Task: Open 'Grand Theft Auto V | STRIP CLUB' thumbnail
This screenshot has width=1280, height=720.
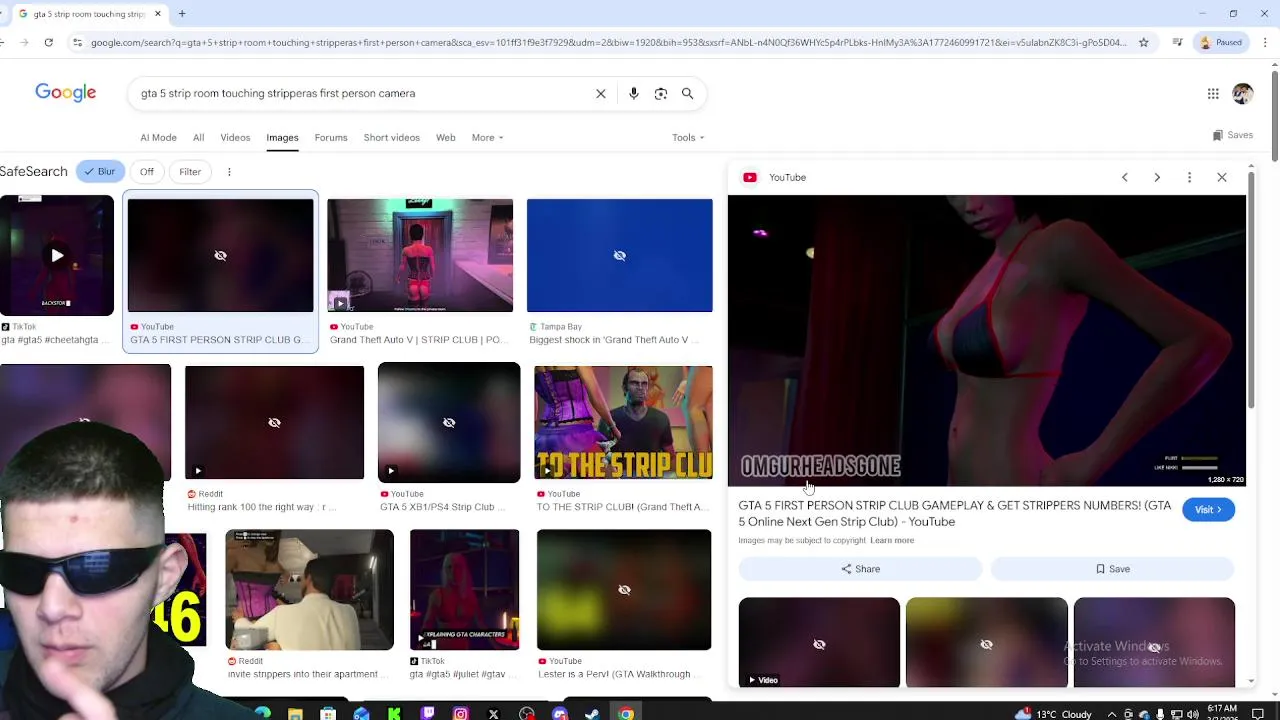Action: (420, 256)
